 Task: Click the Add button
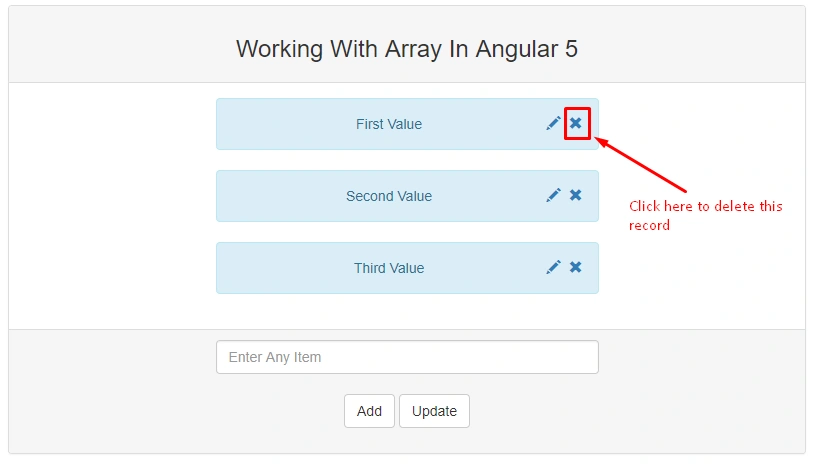tap(369, 411)
